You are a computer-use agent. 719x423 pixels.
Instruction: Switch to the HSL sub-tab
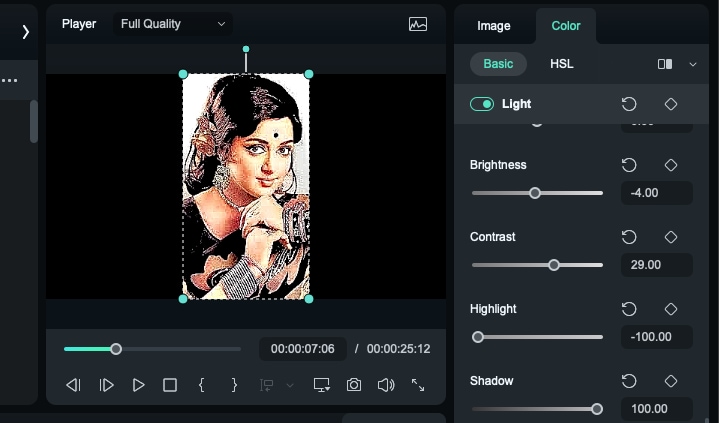pyautogui.click(x=562, y=64)
